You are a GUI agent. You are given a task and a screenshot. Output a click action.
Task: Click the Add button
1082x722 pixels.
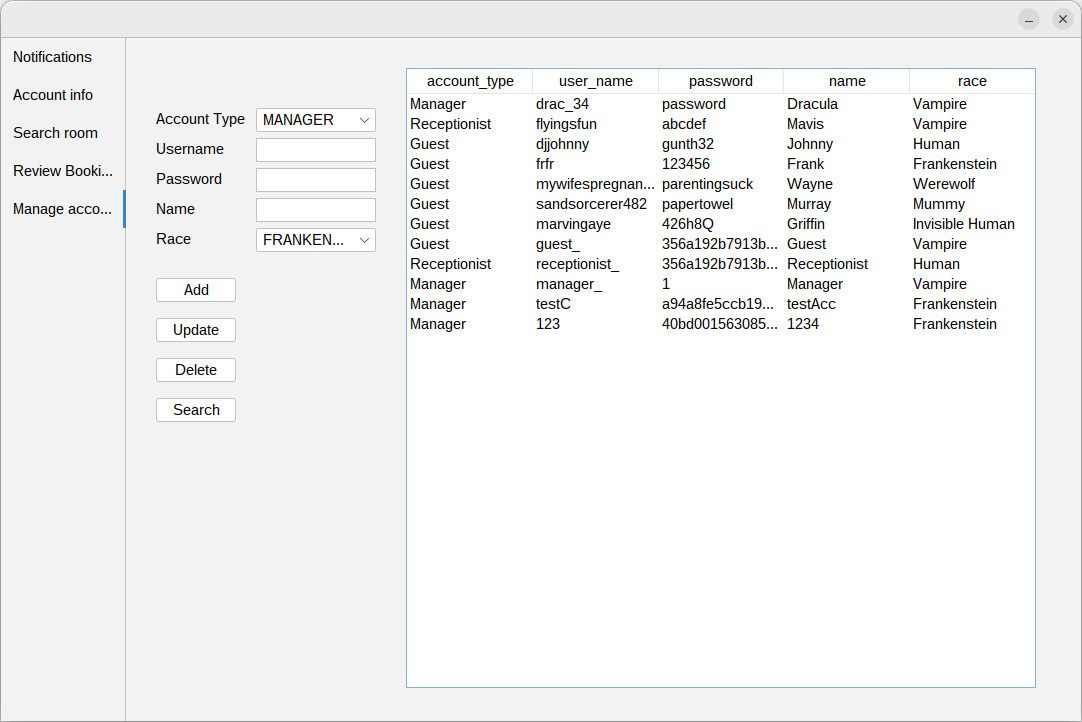[195, 289]
